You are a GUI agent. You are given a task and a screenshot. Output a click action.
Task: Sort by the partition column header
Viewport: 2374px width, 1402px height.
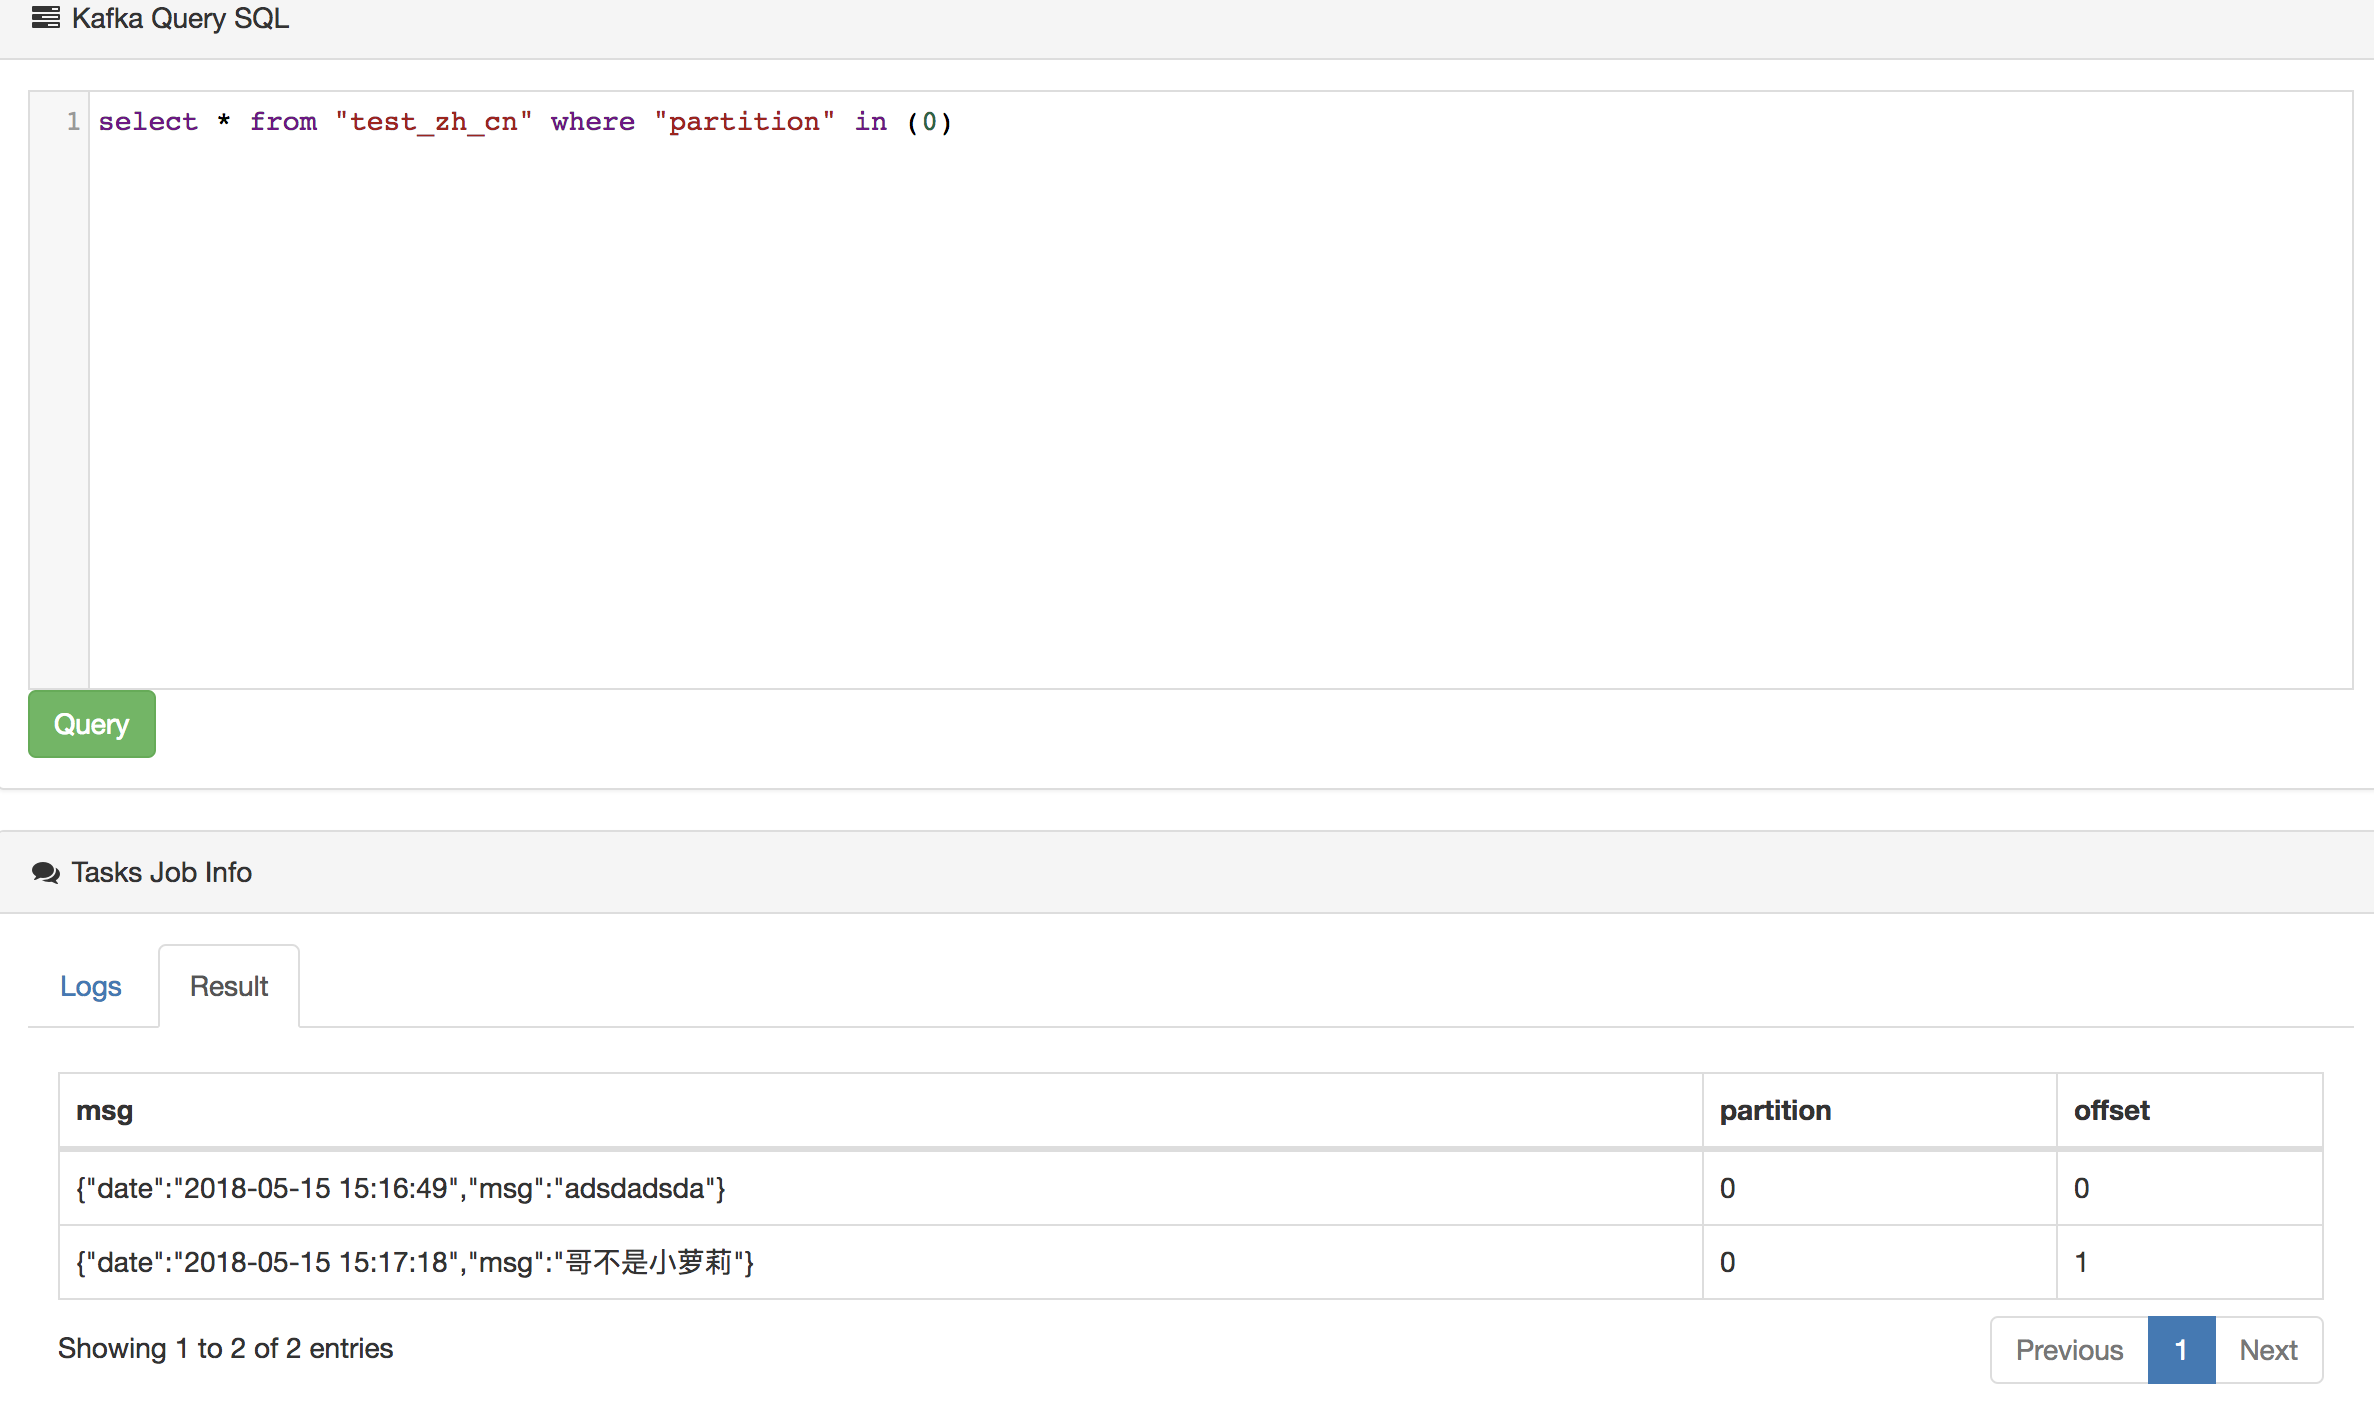(x=1775, y=1110)
